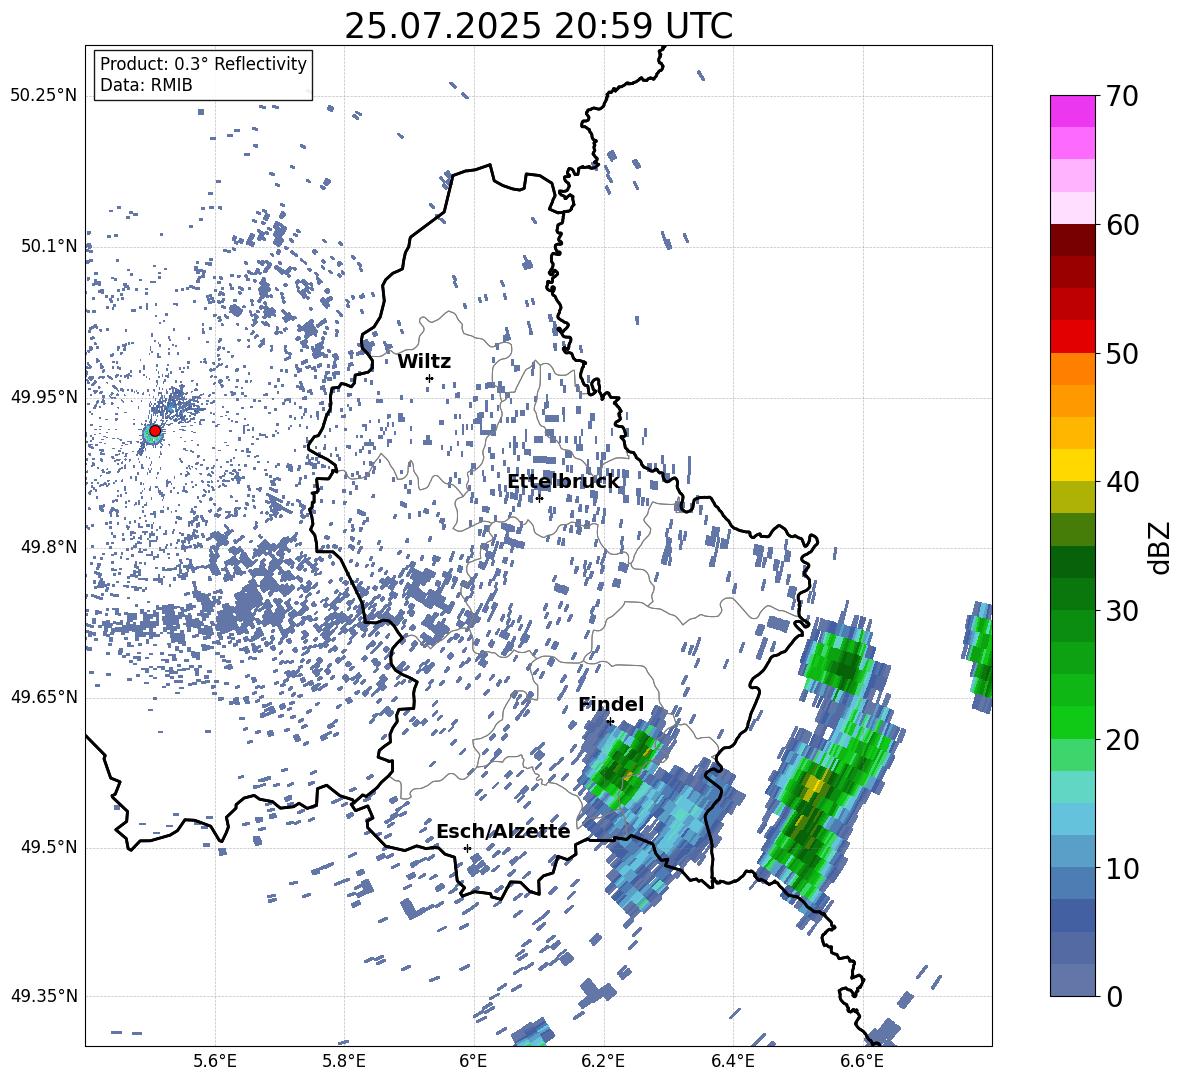Click the Data: RMIB text
The height and width of the screenshot is (1081, 1184).
point(146,85)
